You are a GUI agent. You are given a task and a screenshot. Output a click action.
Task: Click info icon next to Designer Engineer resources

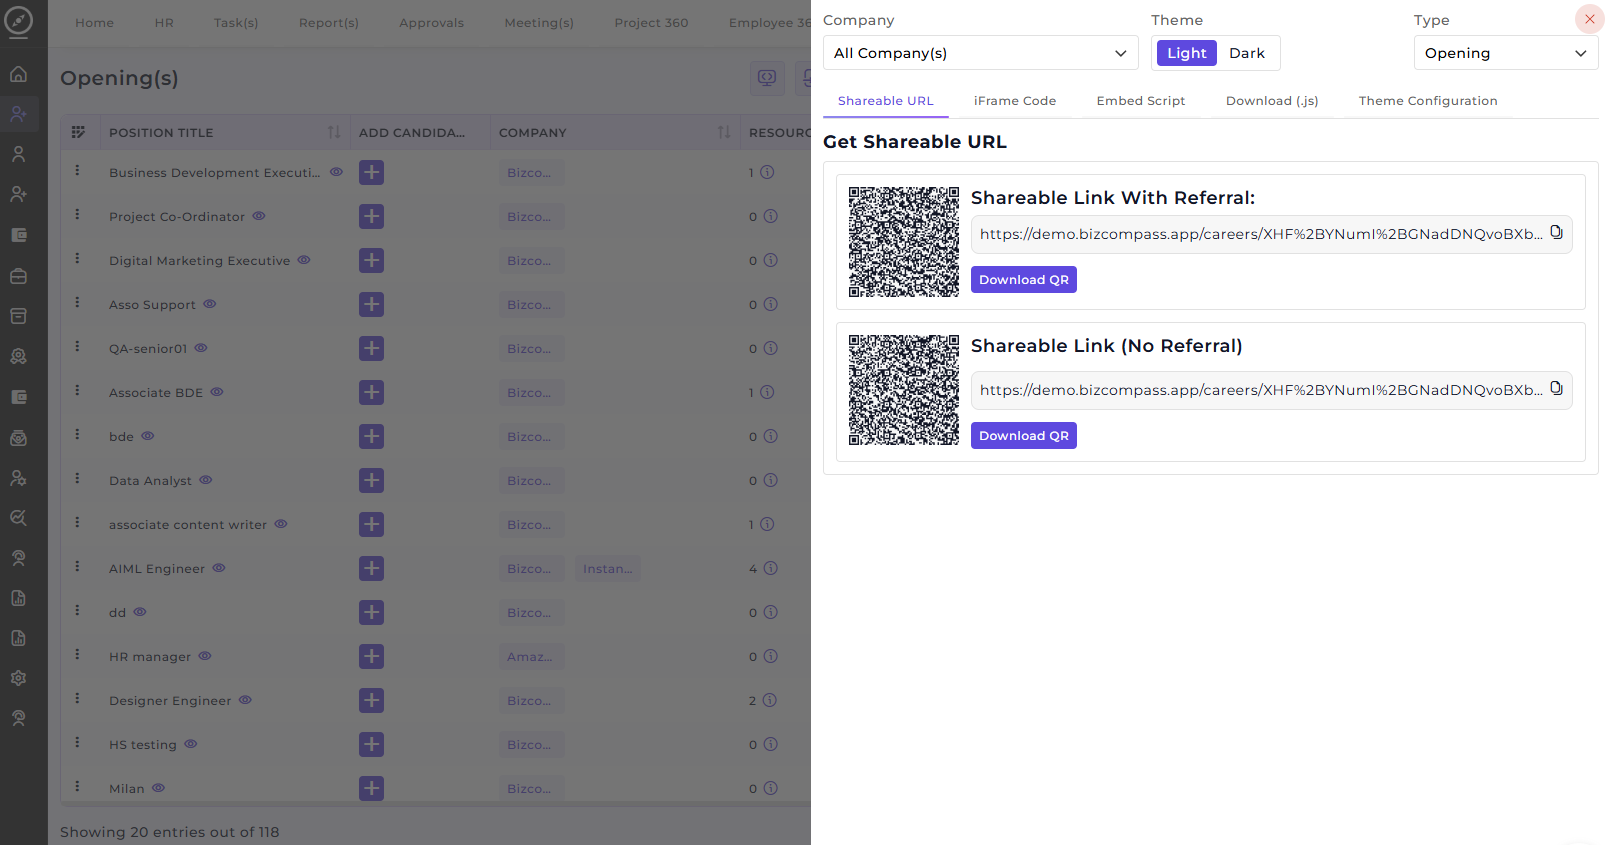click(770, 700)
